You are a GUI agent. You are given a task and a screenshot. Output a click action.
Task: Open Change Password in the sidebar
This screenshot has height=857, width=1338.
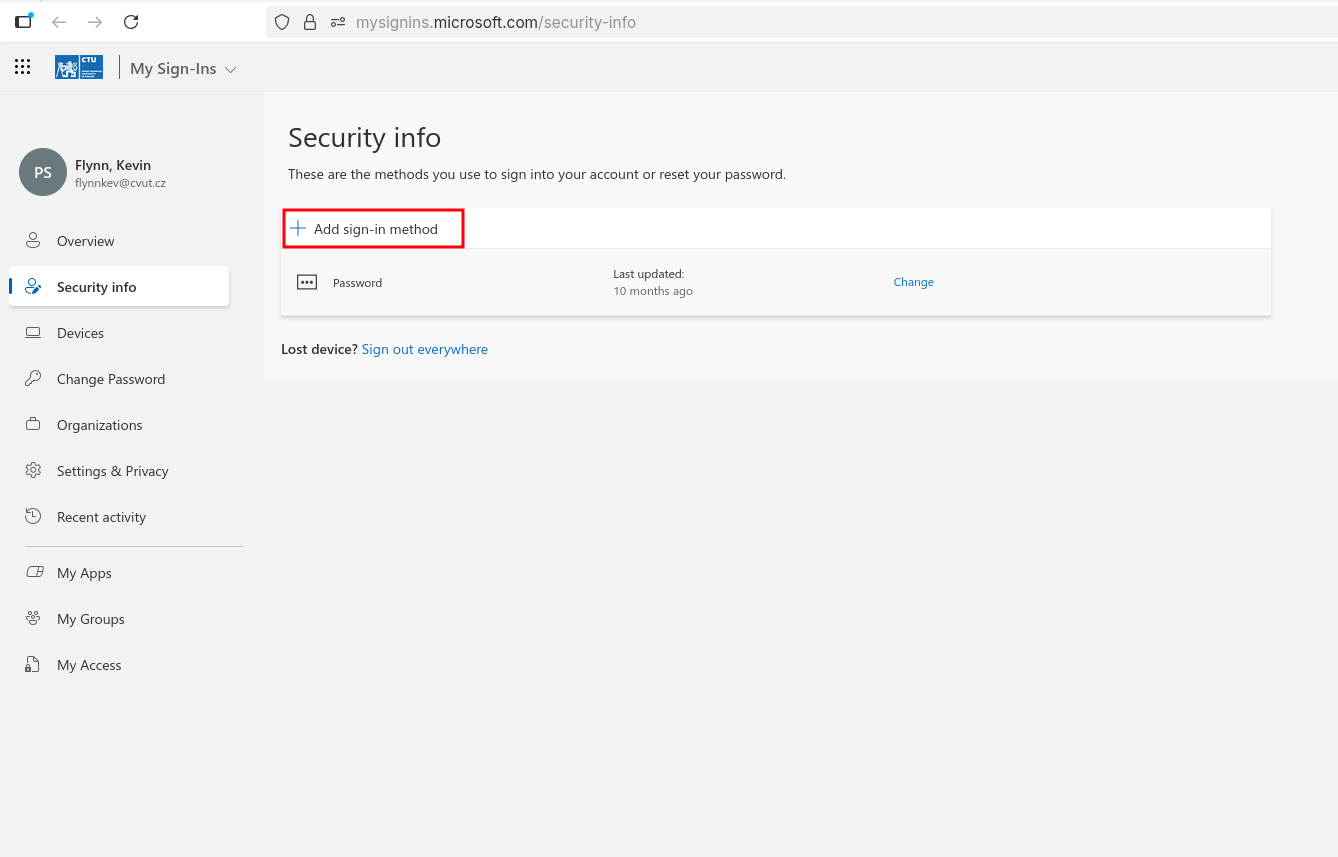[x=110, y=379]
